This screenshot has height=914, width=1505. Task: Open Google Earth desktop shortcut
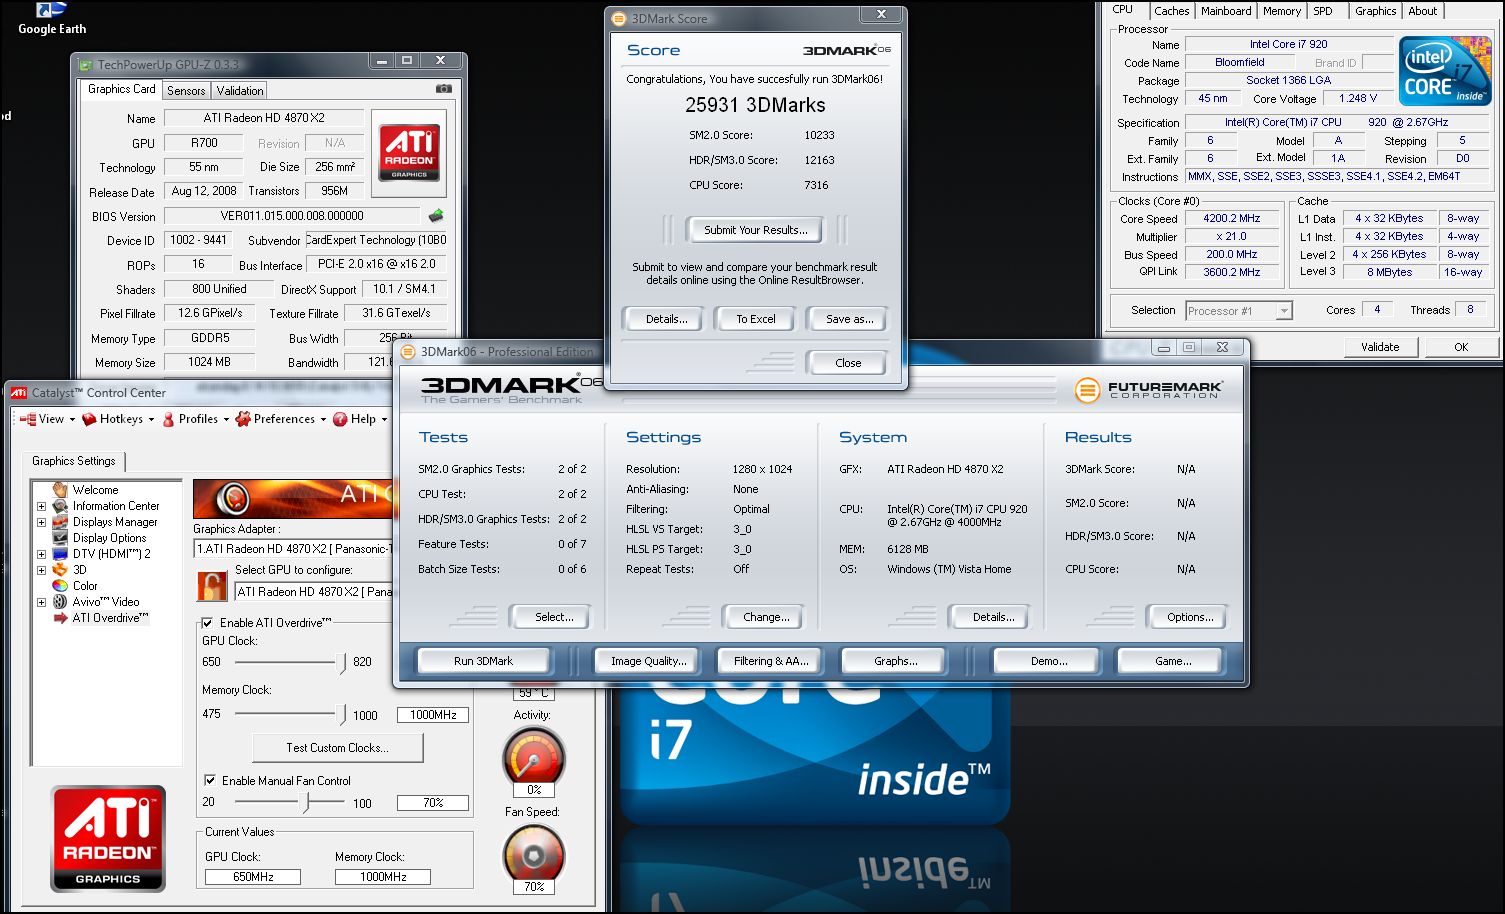tap(51, 19)
